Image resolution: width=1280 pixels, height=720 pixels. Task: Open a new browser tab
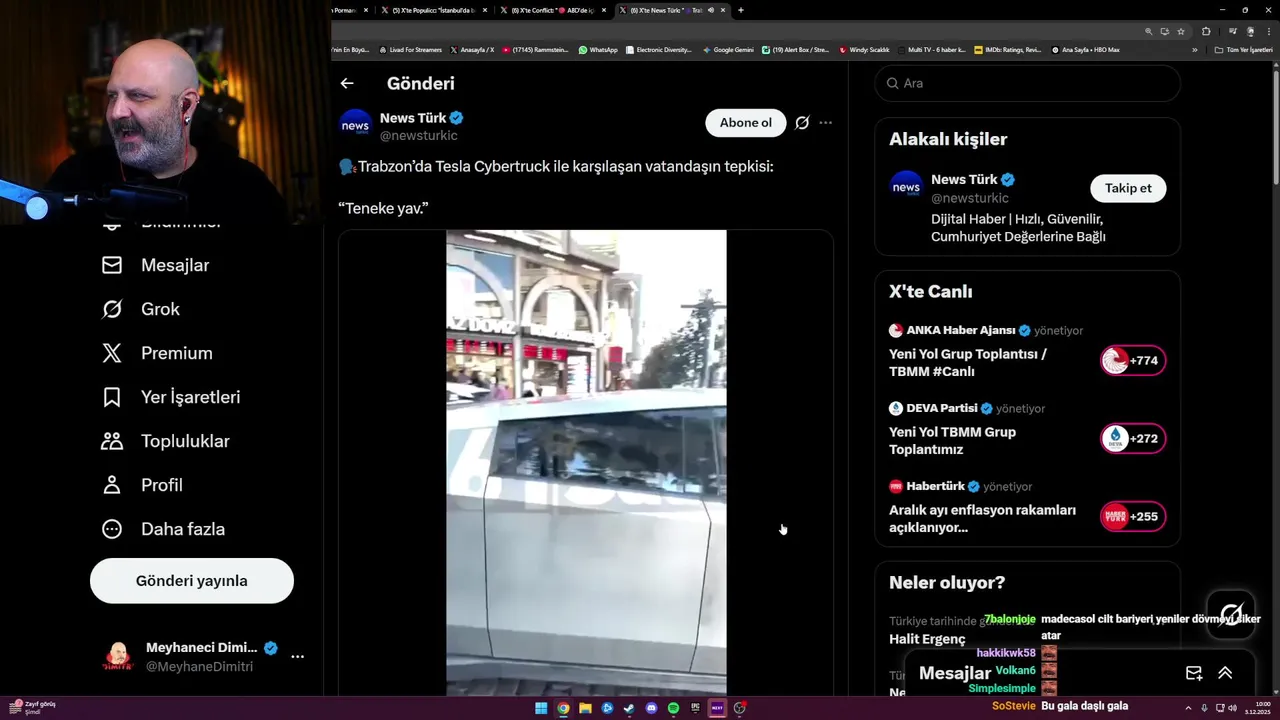coord(740,10)
